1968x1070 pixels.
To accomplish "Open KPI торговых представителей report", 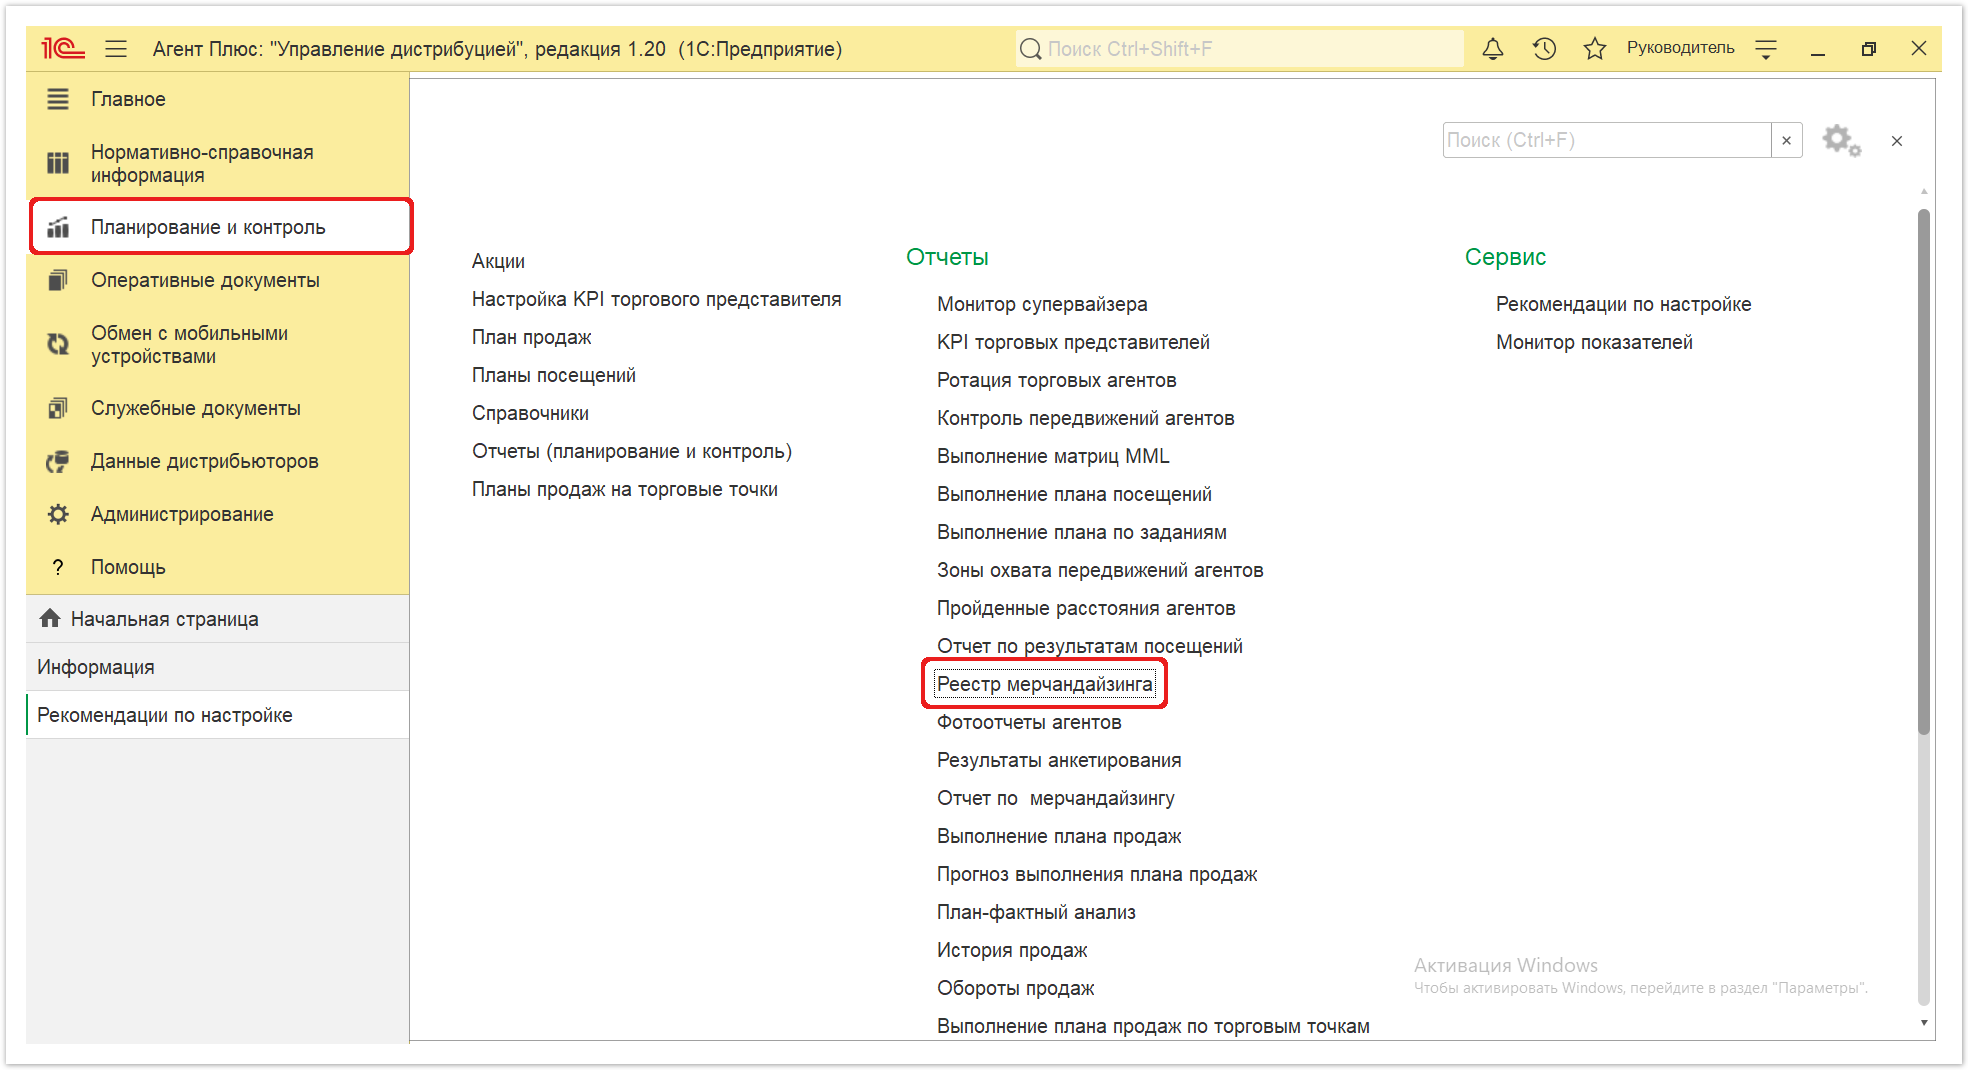I will [1073, 342].
